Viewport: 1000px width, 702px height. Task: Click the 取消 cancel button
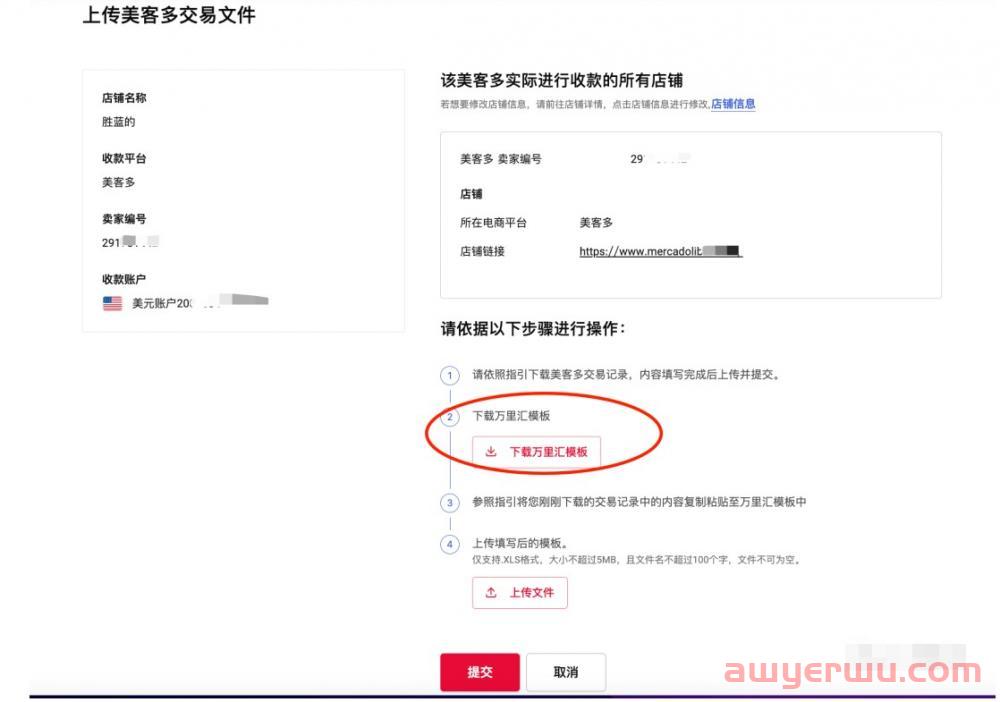pyautogui.click(x=566, y=672)
